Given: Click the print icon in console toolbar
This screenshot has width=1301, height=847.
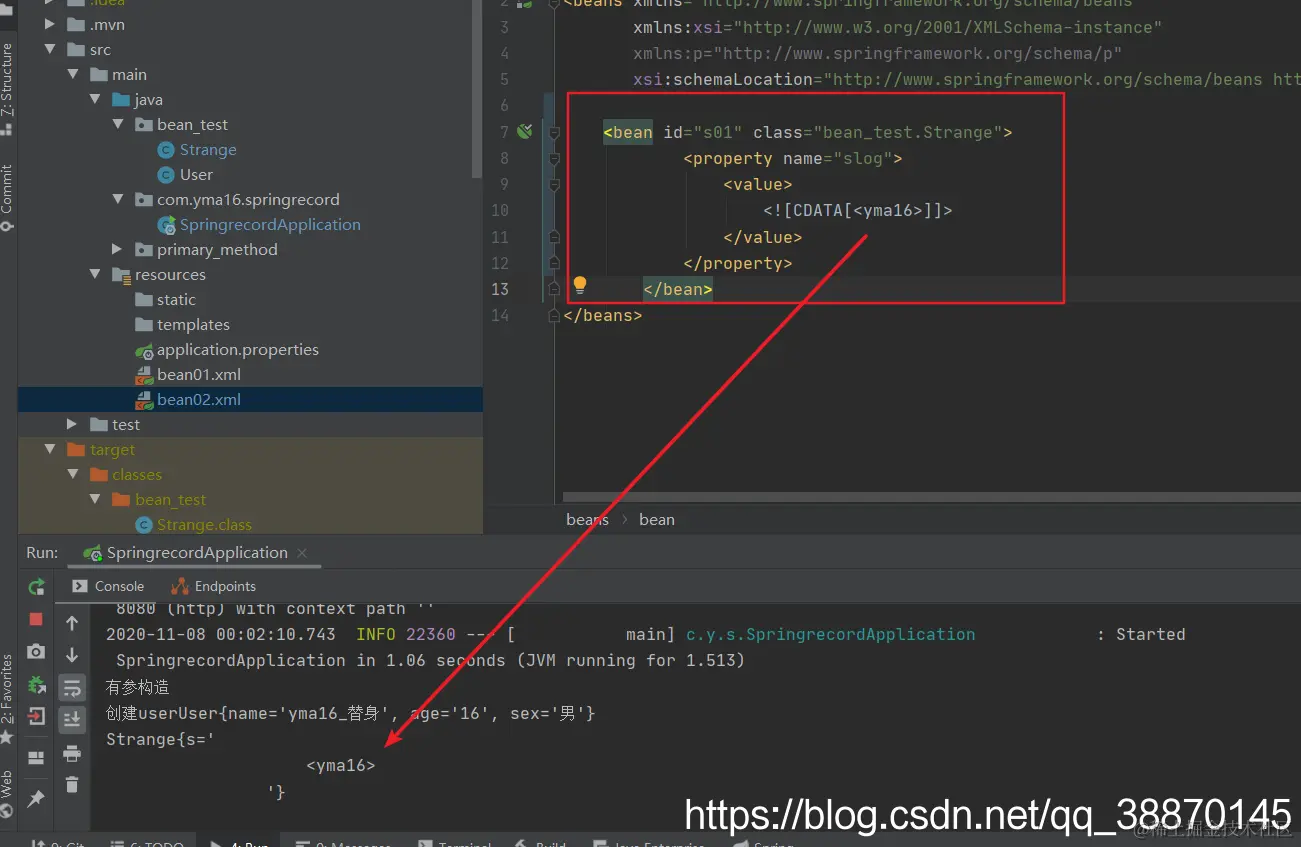Looking at the screenshot, I should pyautogui.click(x=72, y=753).
